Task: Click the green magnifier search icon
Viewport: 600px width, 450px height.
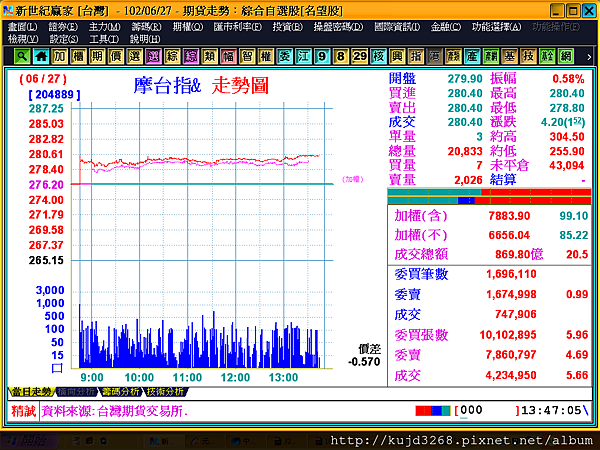Action: [x=22, y=56]
